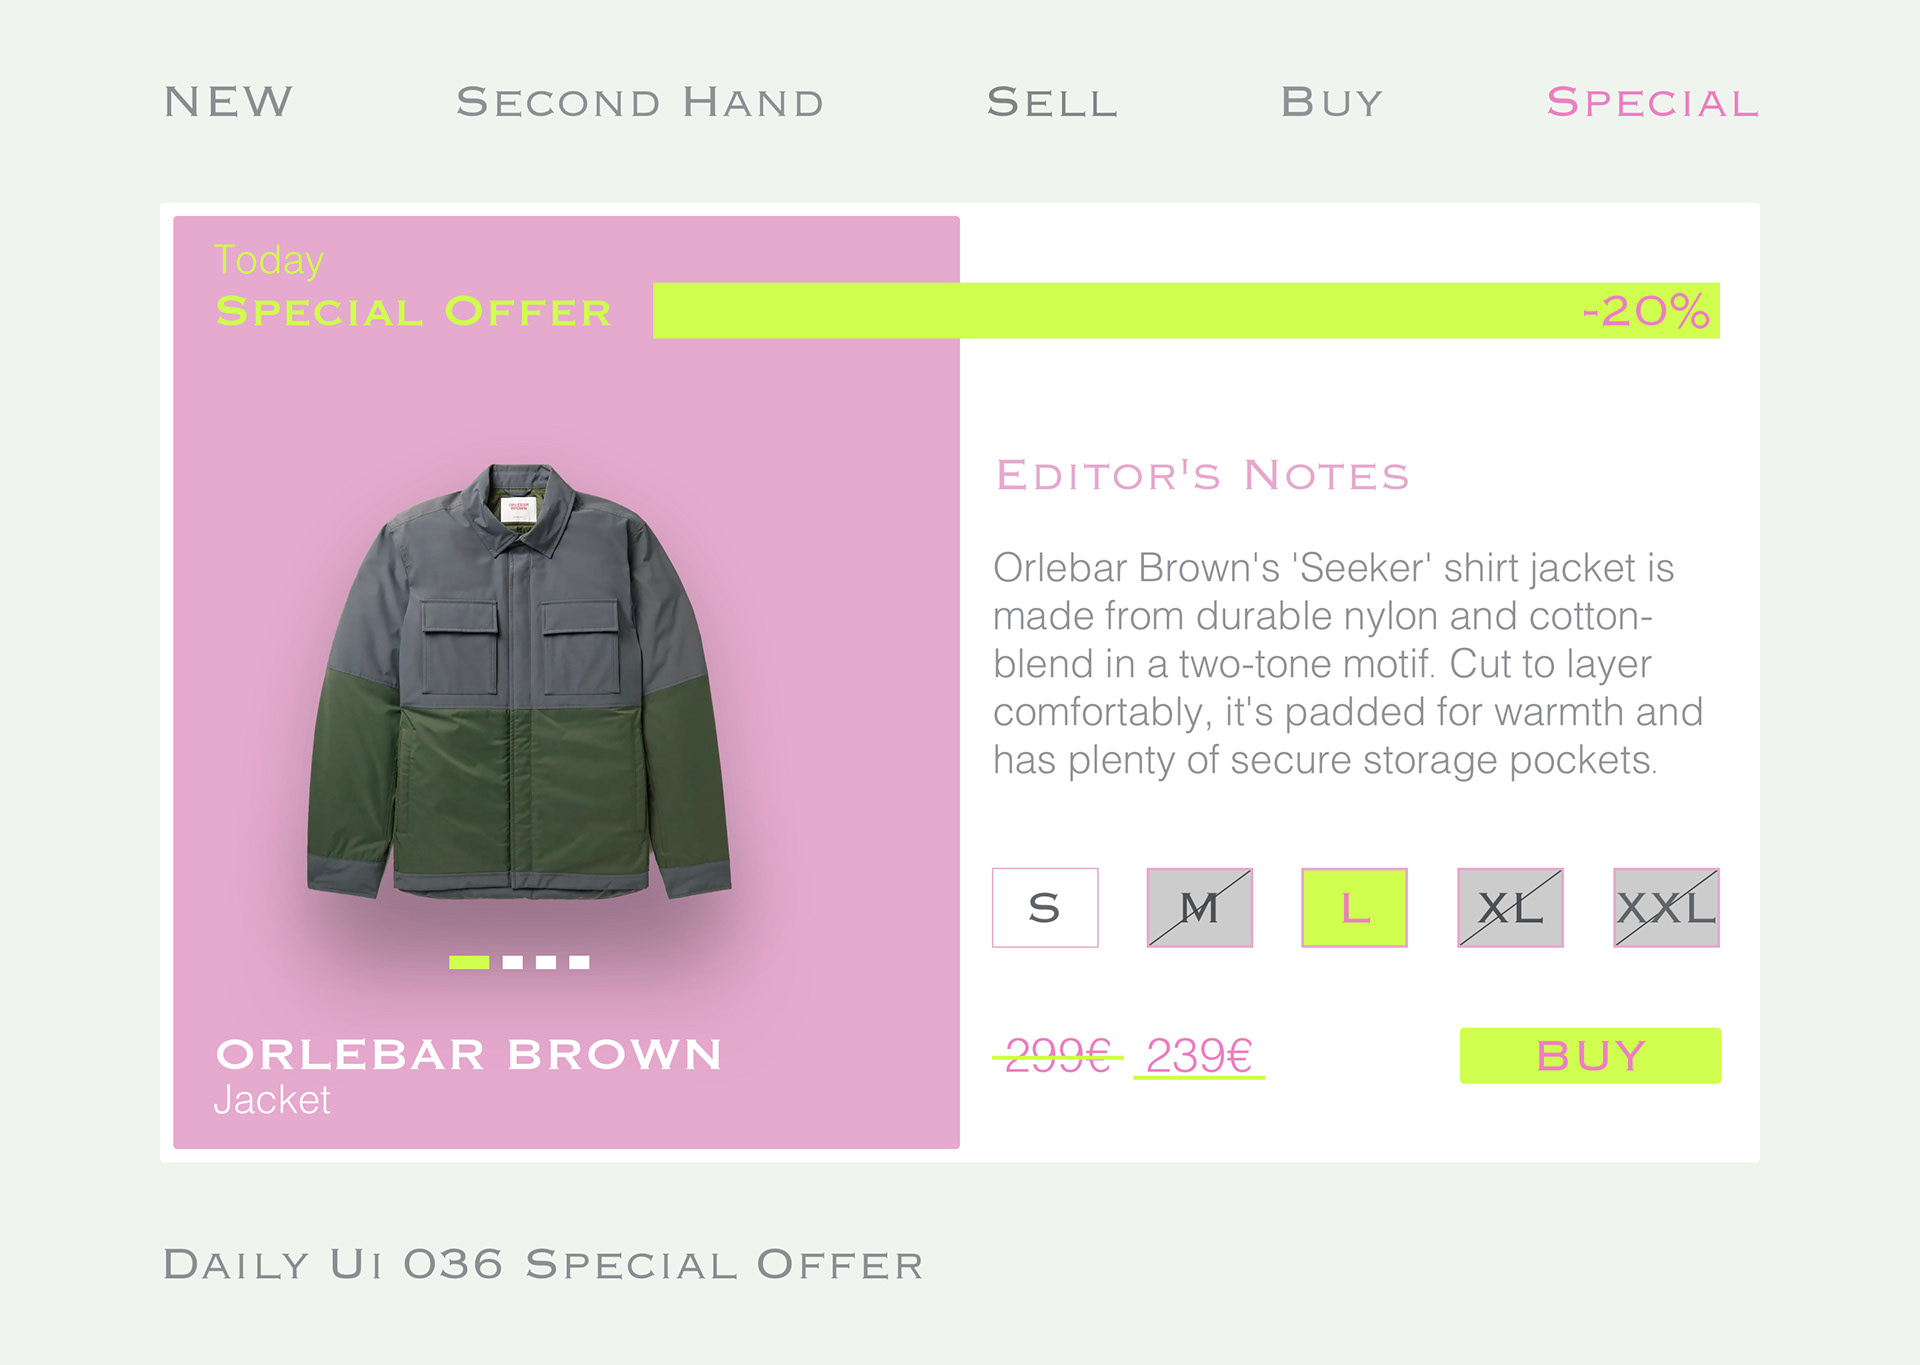The width and height of the screenshot is (1920, 1365).
Task: Open the Editor's Notes heading
Action: click(1202, 476)
